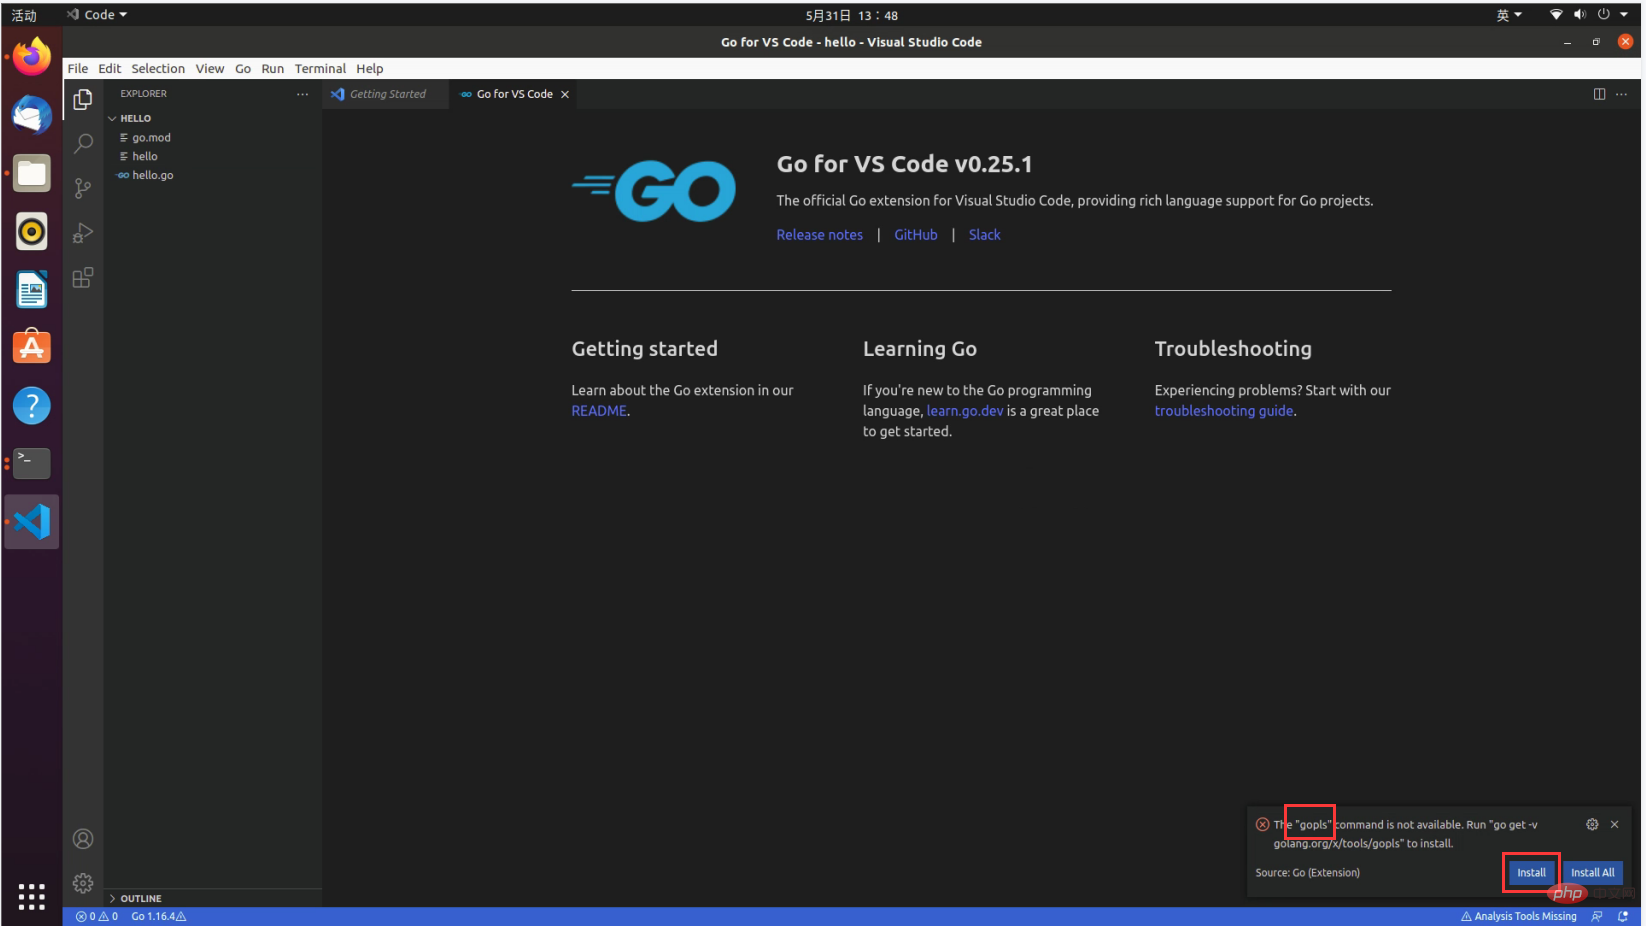
Task: Open the Extensions view
Action: 83,278
